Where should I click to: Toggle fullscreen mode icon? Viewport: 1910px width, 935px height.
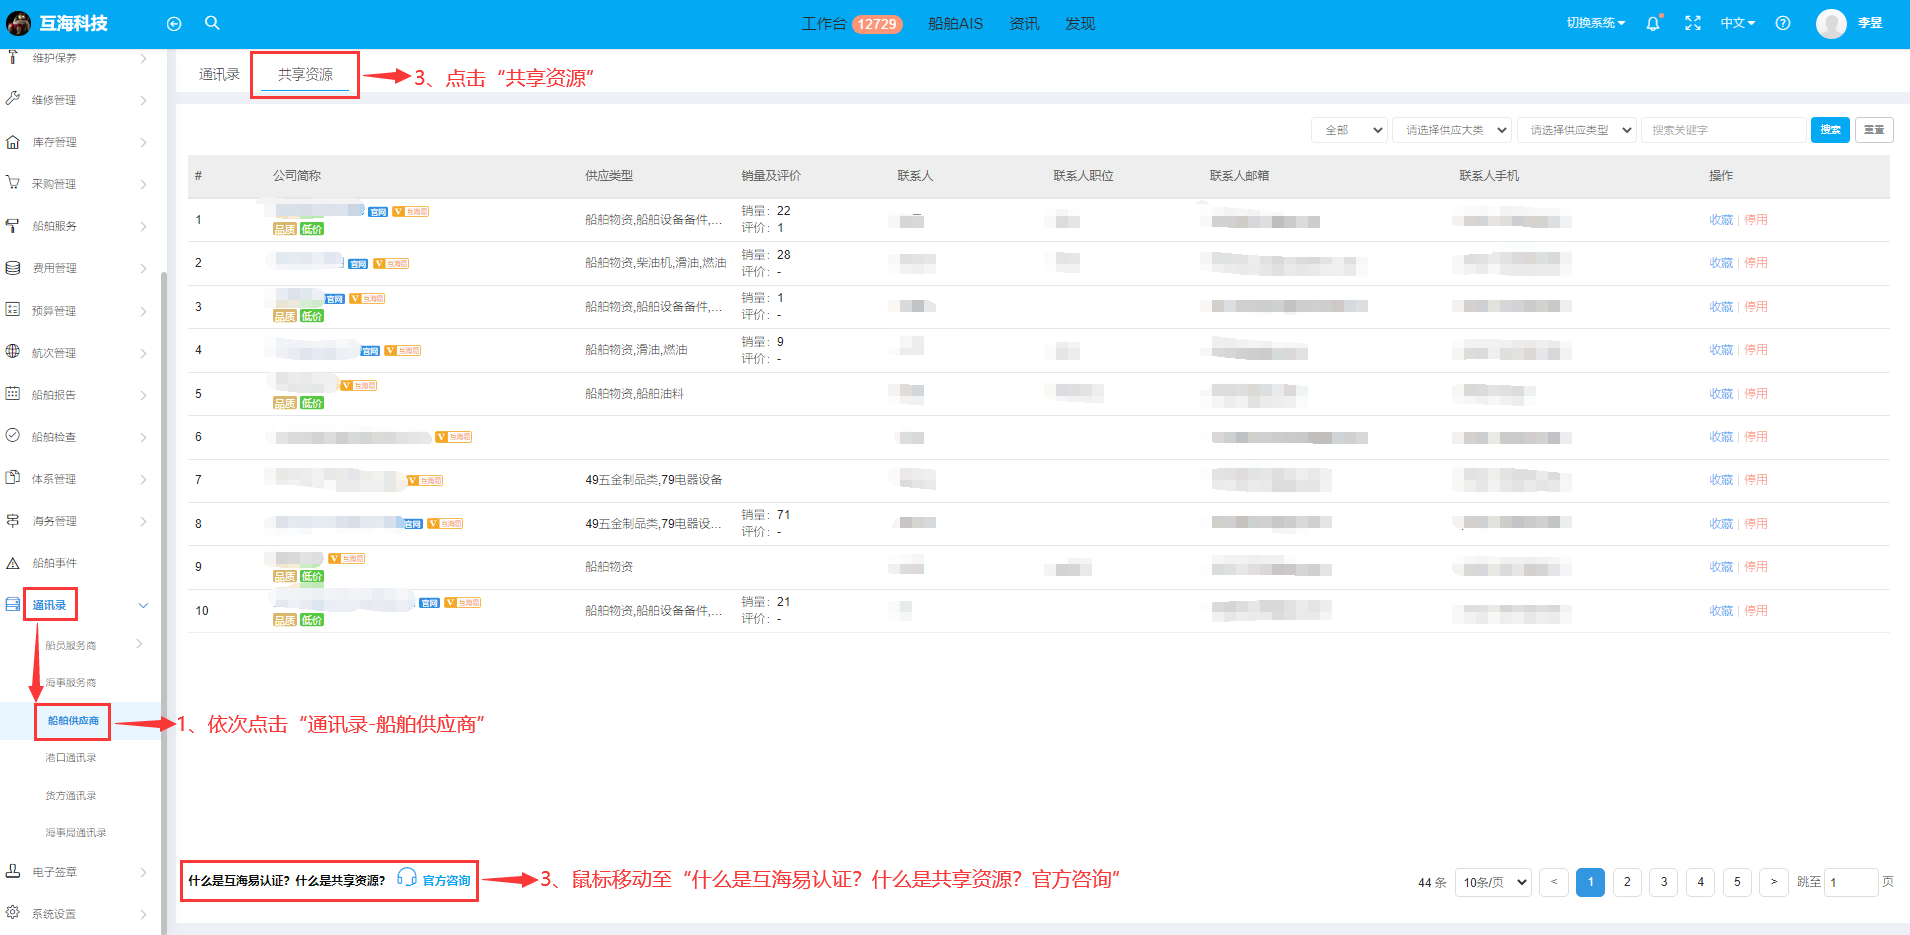tap(1693, 23)
